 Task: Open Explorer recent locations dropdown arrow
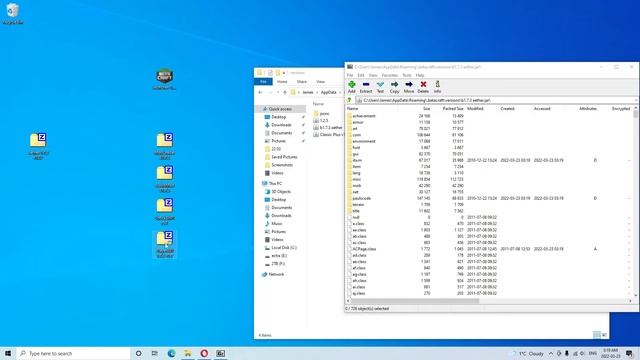point(278,93)
